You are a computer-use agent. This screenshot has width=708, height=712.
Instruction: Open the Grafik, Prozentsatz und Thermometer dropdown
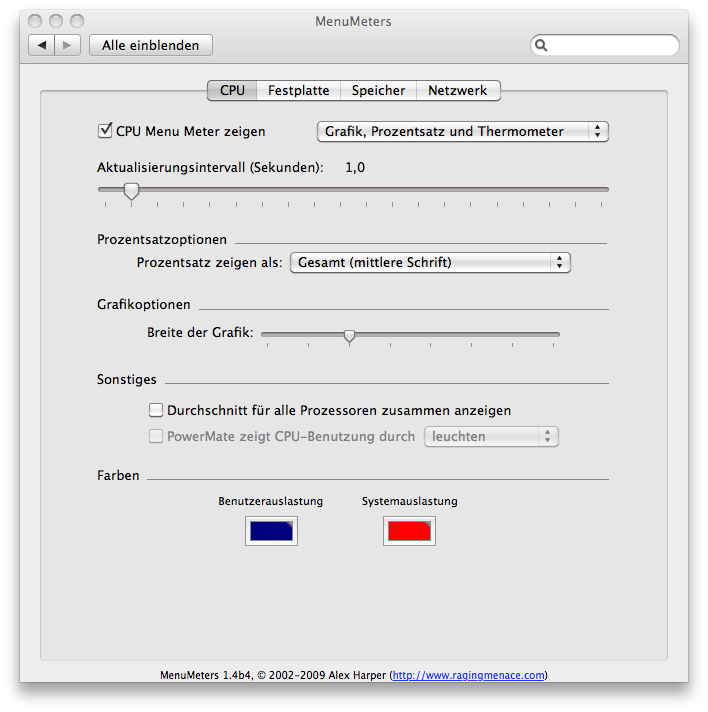coord(462,131)
